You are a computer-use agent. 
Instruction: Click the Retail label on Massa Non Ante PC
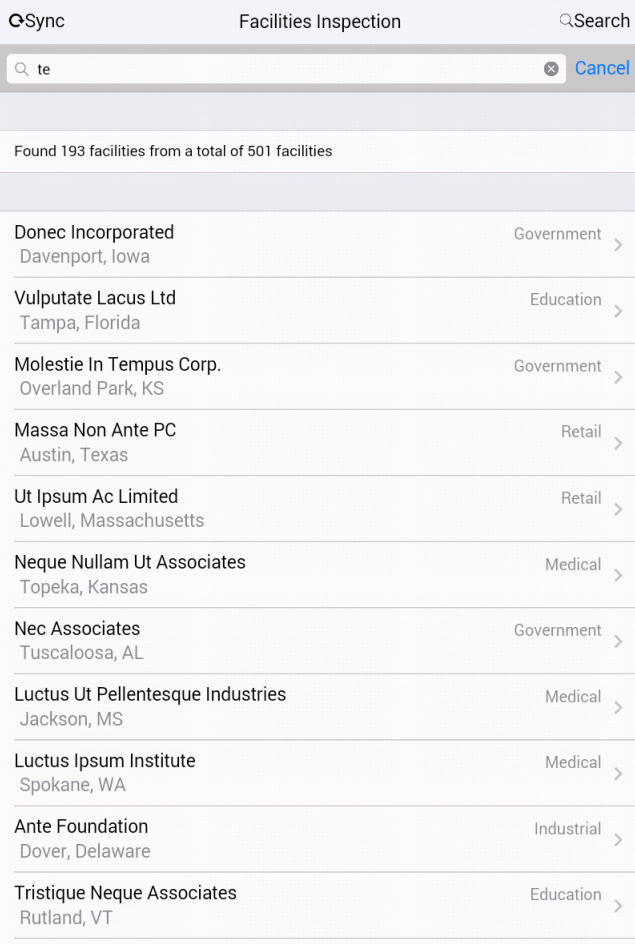pos(581,432)
